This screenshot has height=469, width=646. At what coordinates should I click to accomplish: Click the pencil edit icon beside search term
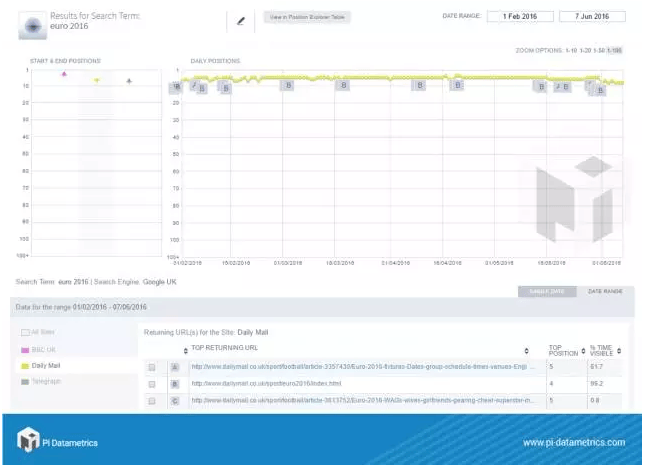[x=240, y=19]
